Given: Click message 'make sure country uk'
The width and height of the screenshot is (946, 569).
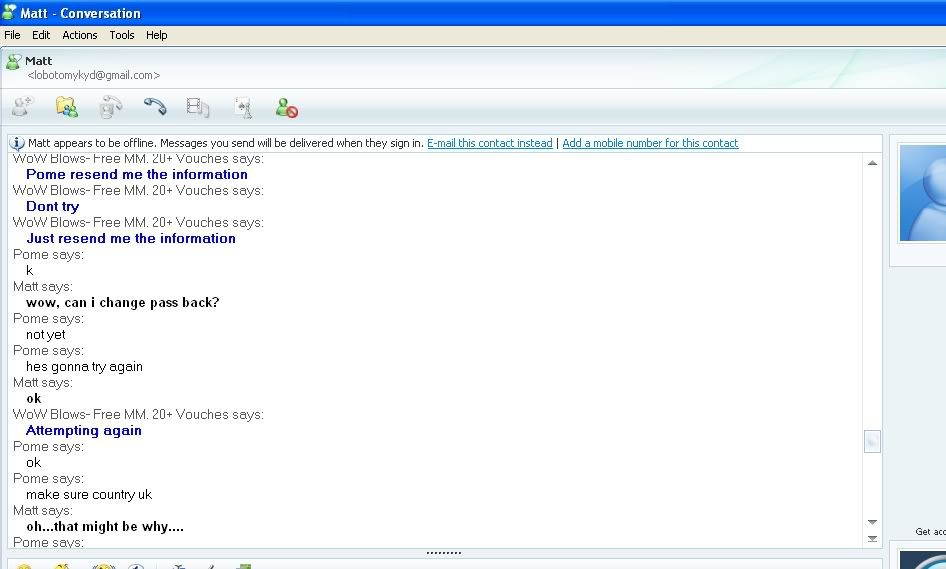Looking at the screenshot, I should coord(89,494).
